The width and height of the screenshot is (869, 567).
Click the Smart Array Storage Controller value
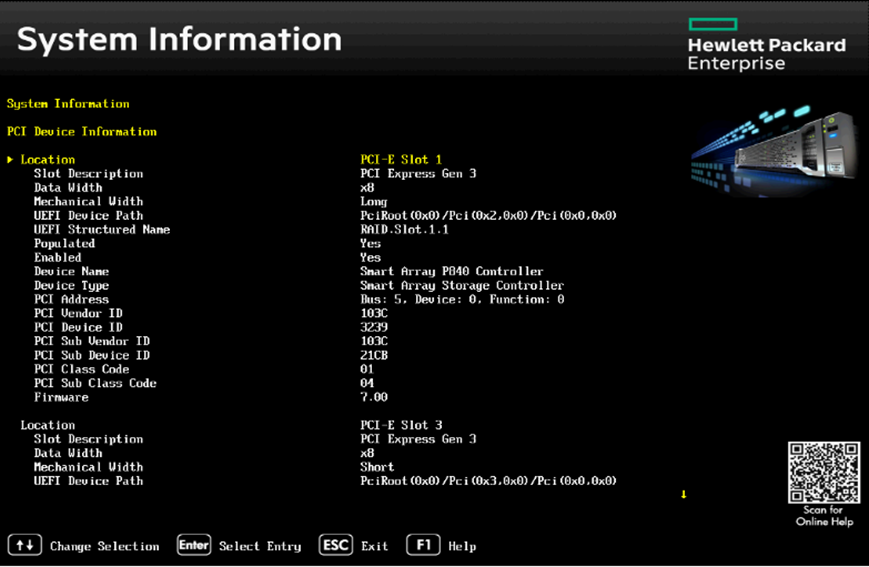pos(462,285)
